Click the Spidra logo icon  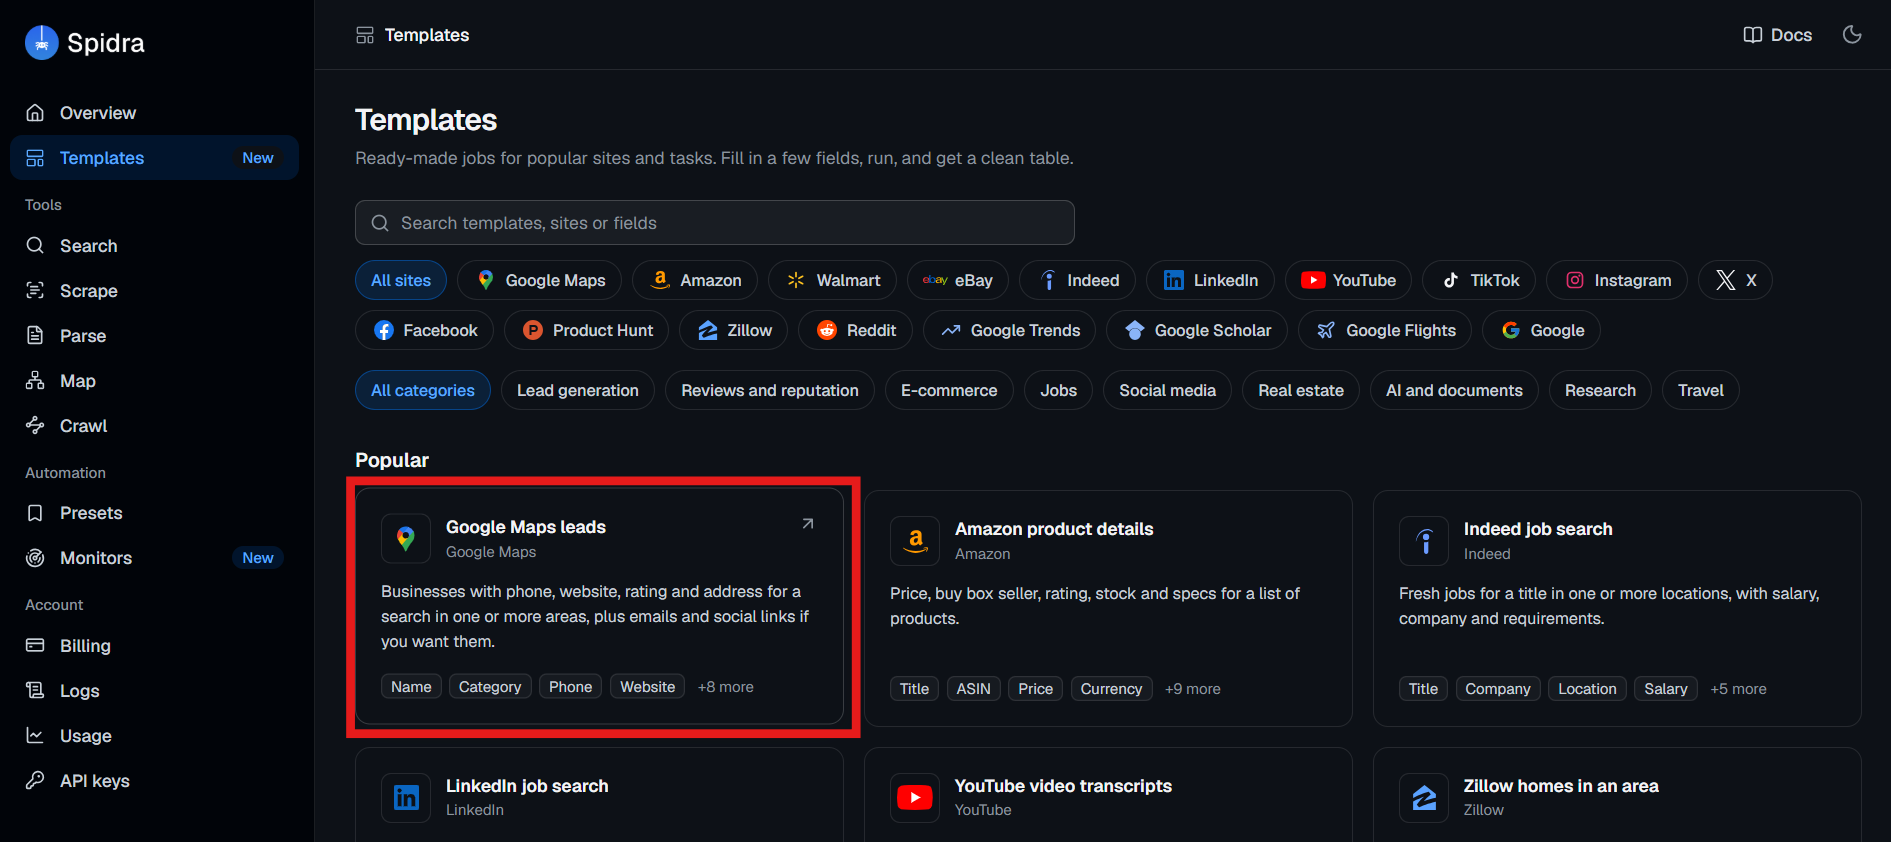42,43
